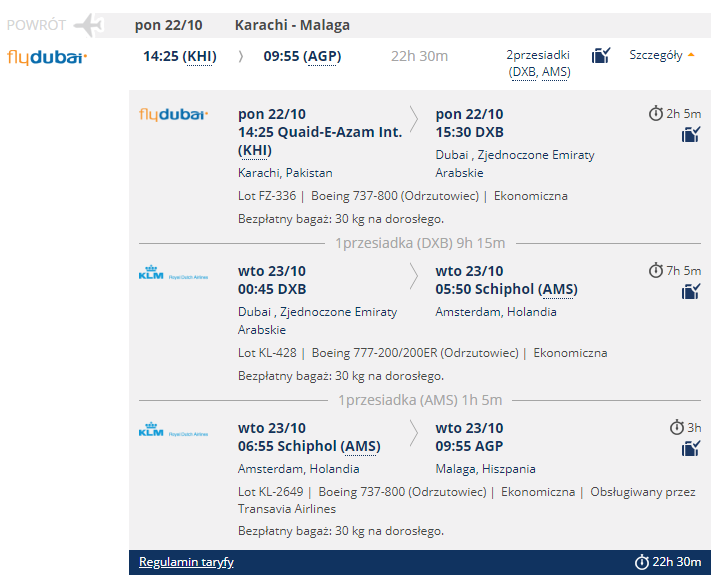Click Schiphol (AMS) arrival at 05:50
Viewport: 722px width, 583px height.
point(507,289)
